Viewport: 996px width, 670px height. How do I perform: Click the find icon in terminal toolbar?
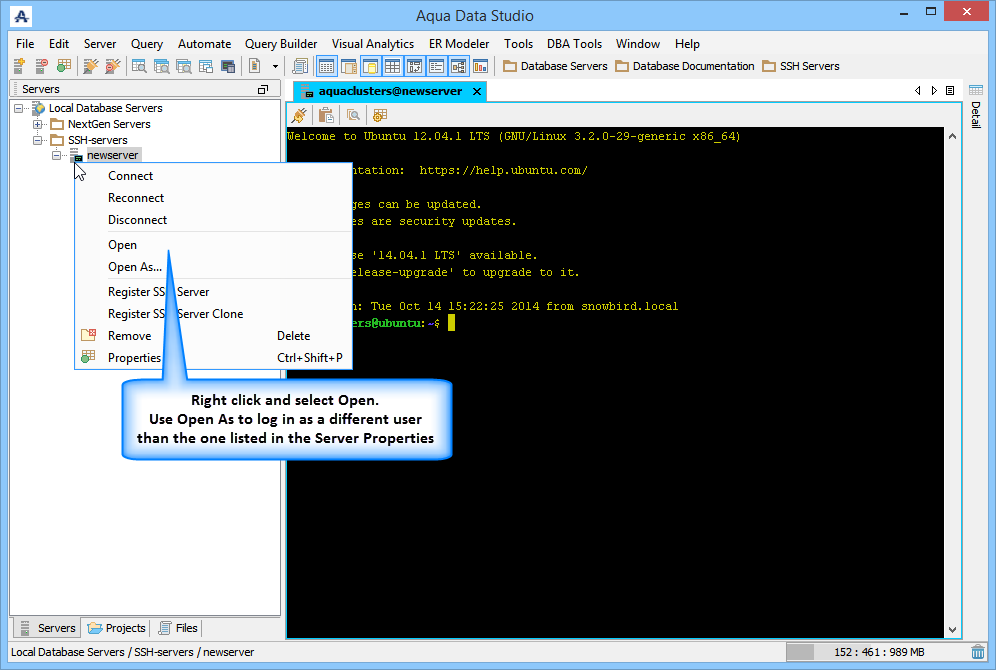click(353, 115)
